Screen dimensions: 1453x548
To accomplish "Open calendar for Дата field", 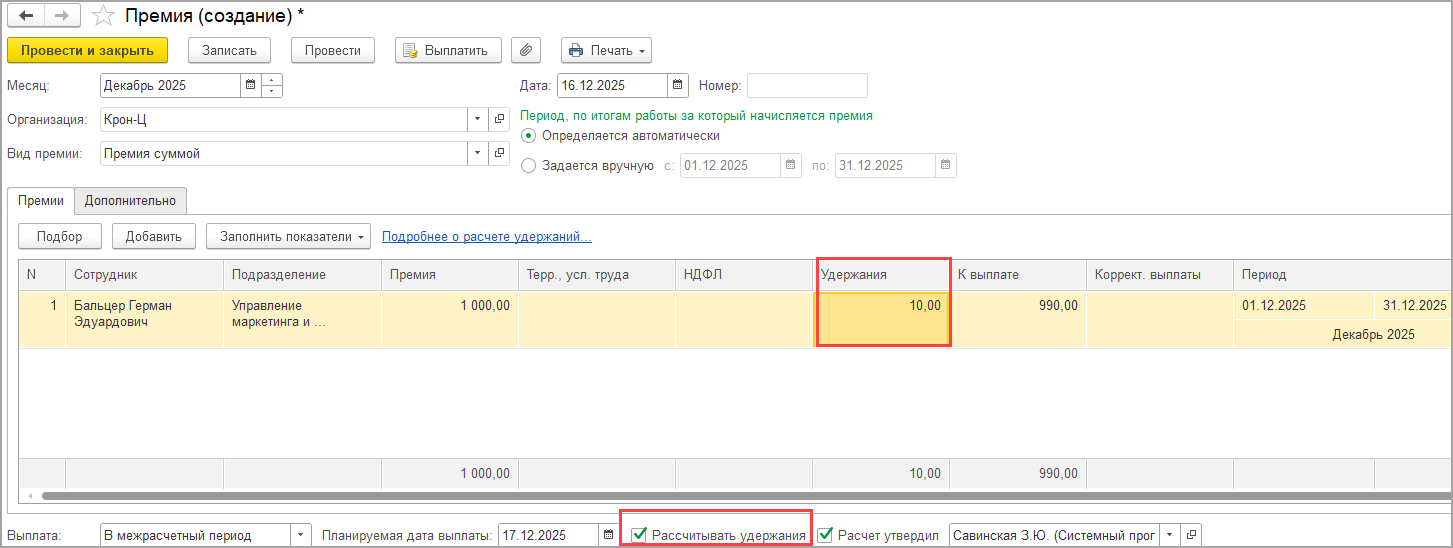I will (677, 86).
